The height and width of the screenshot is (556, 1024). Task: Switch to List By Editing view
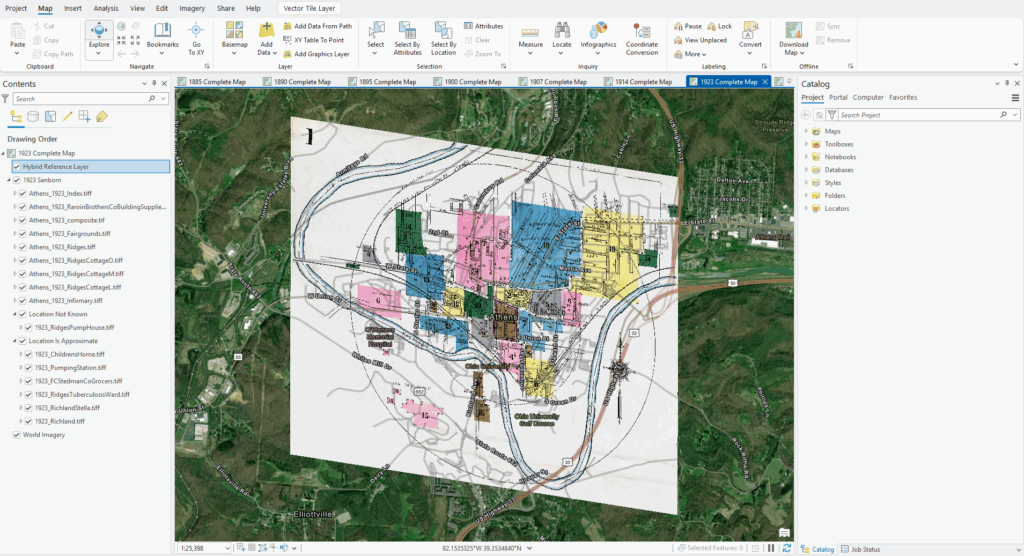click(x=67, y=117)
